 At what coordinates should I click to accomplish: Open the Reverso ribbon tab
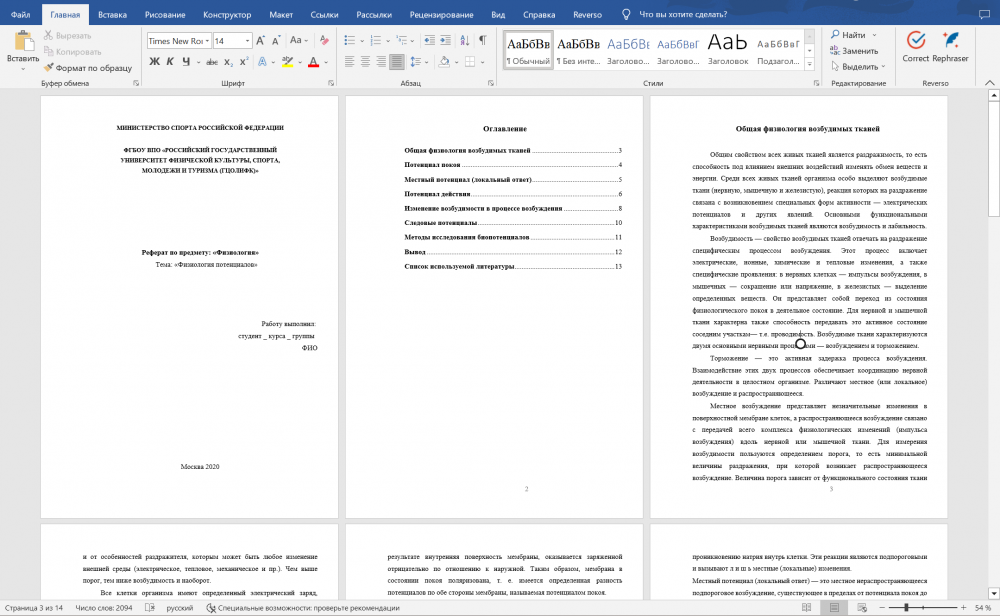click(587, 14)
